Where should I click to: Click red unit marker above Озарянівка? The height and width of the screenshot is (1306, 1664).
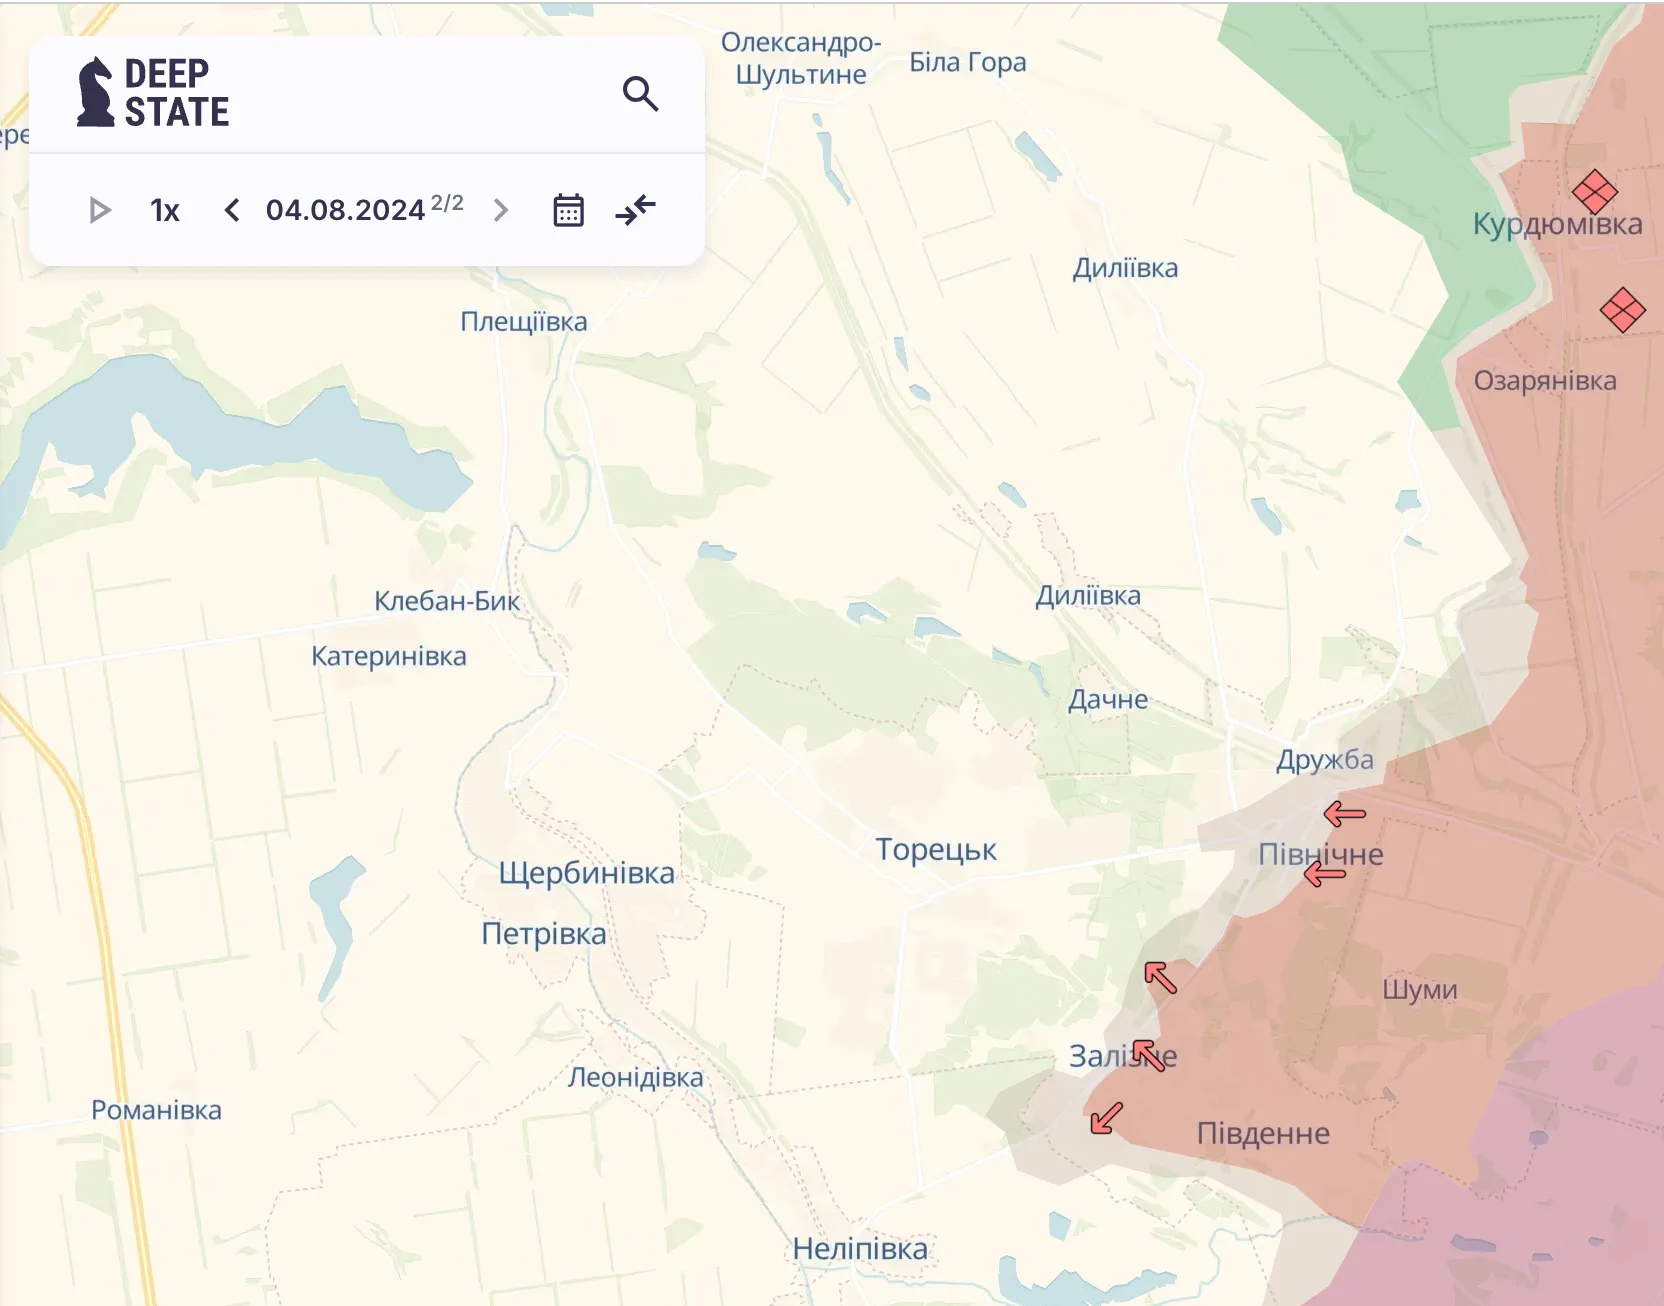1622,309
